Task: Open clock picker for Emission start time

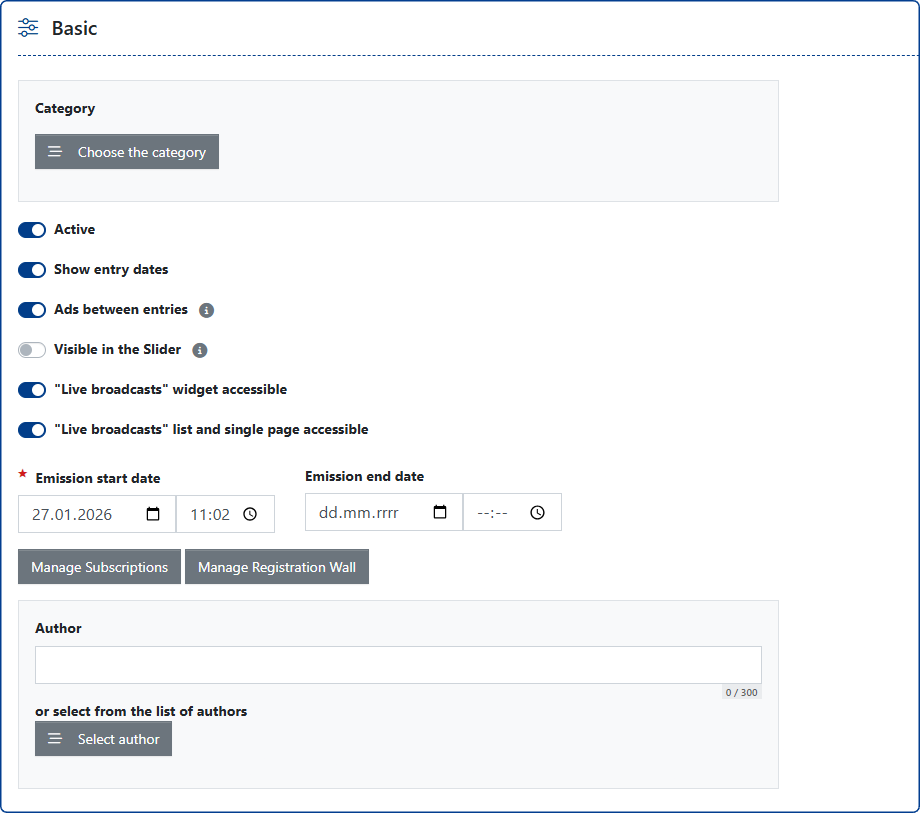Action: click(x=250, y=514)
